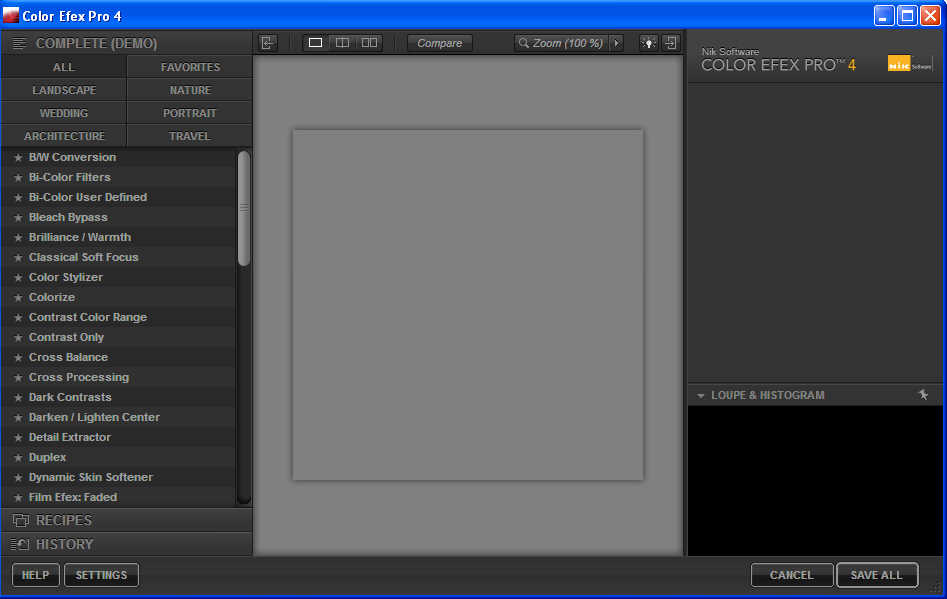Favorite the Contrast Color Range star

(x=18, y=318)
